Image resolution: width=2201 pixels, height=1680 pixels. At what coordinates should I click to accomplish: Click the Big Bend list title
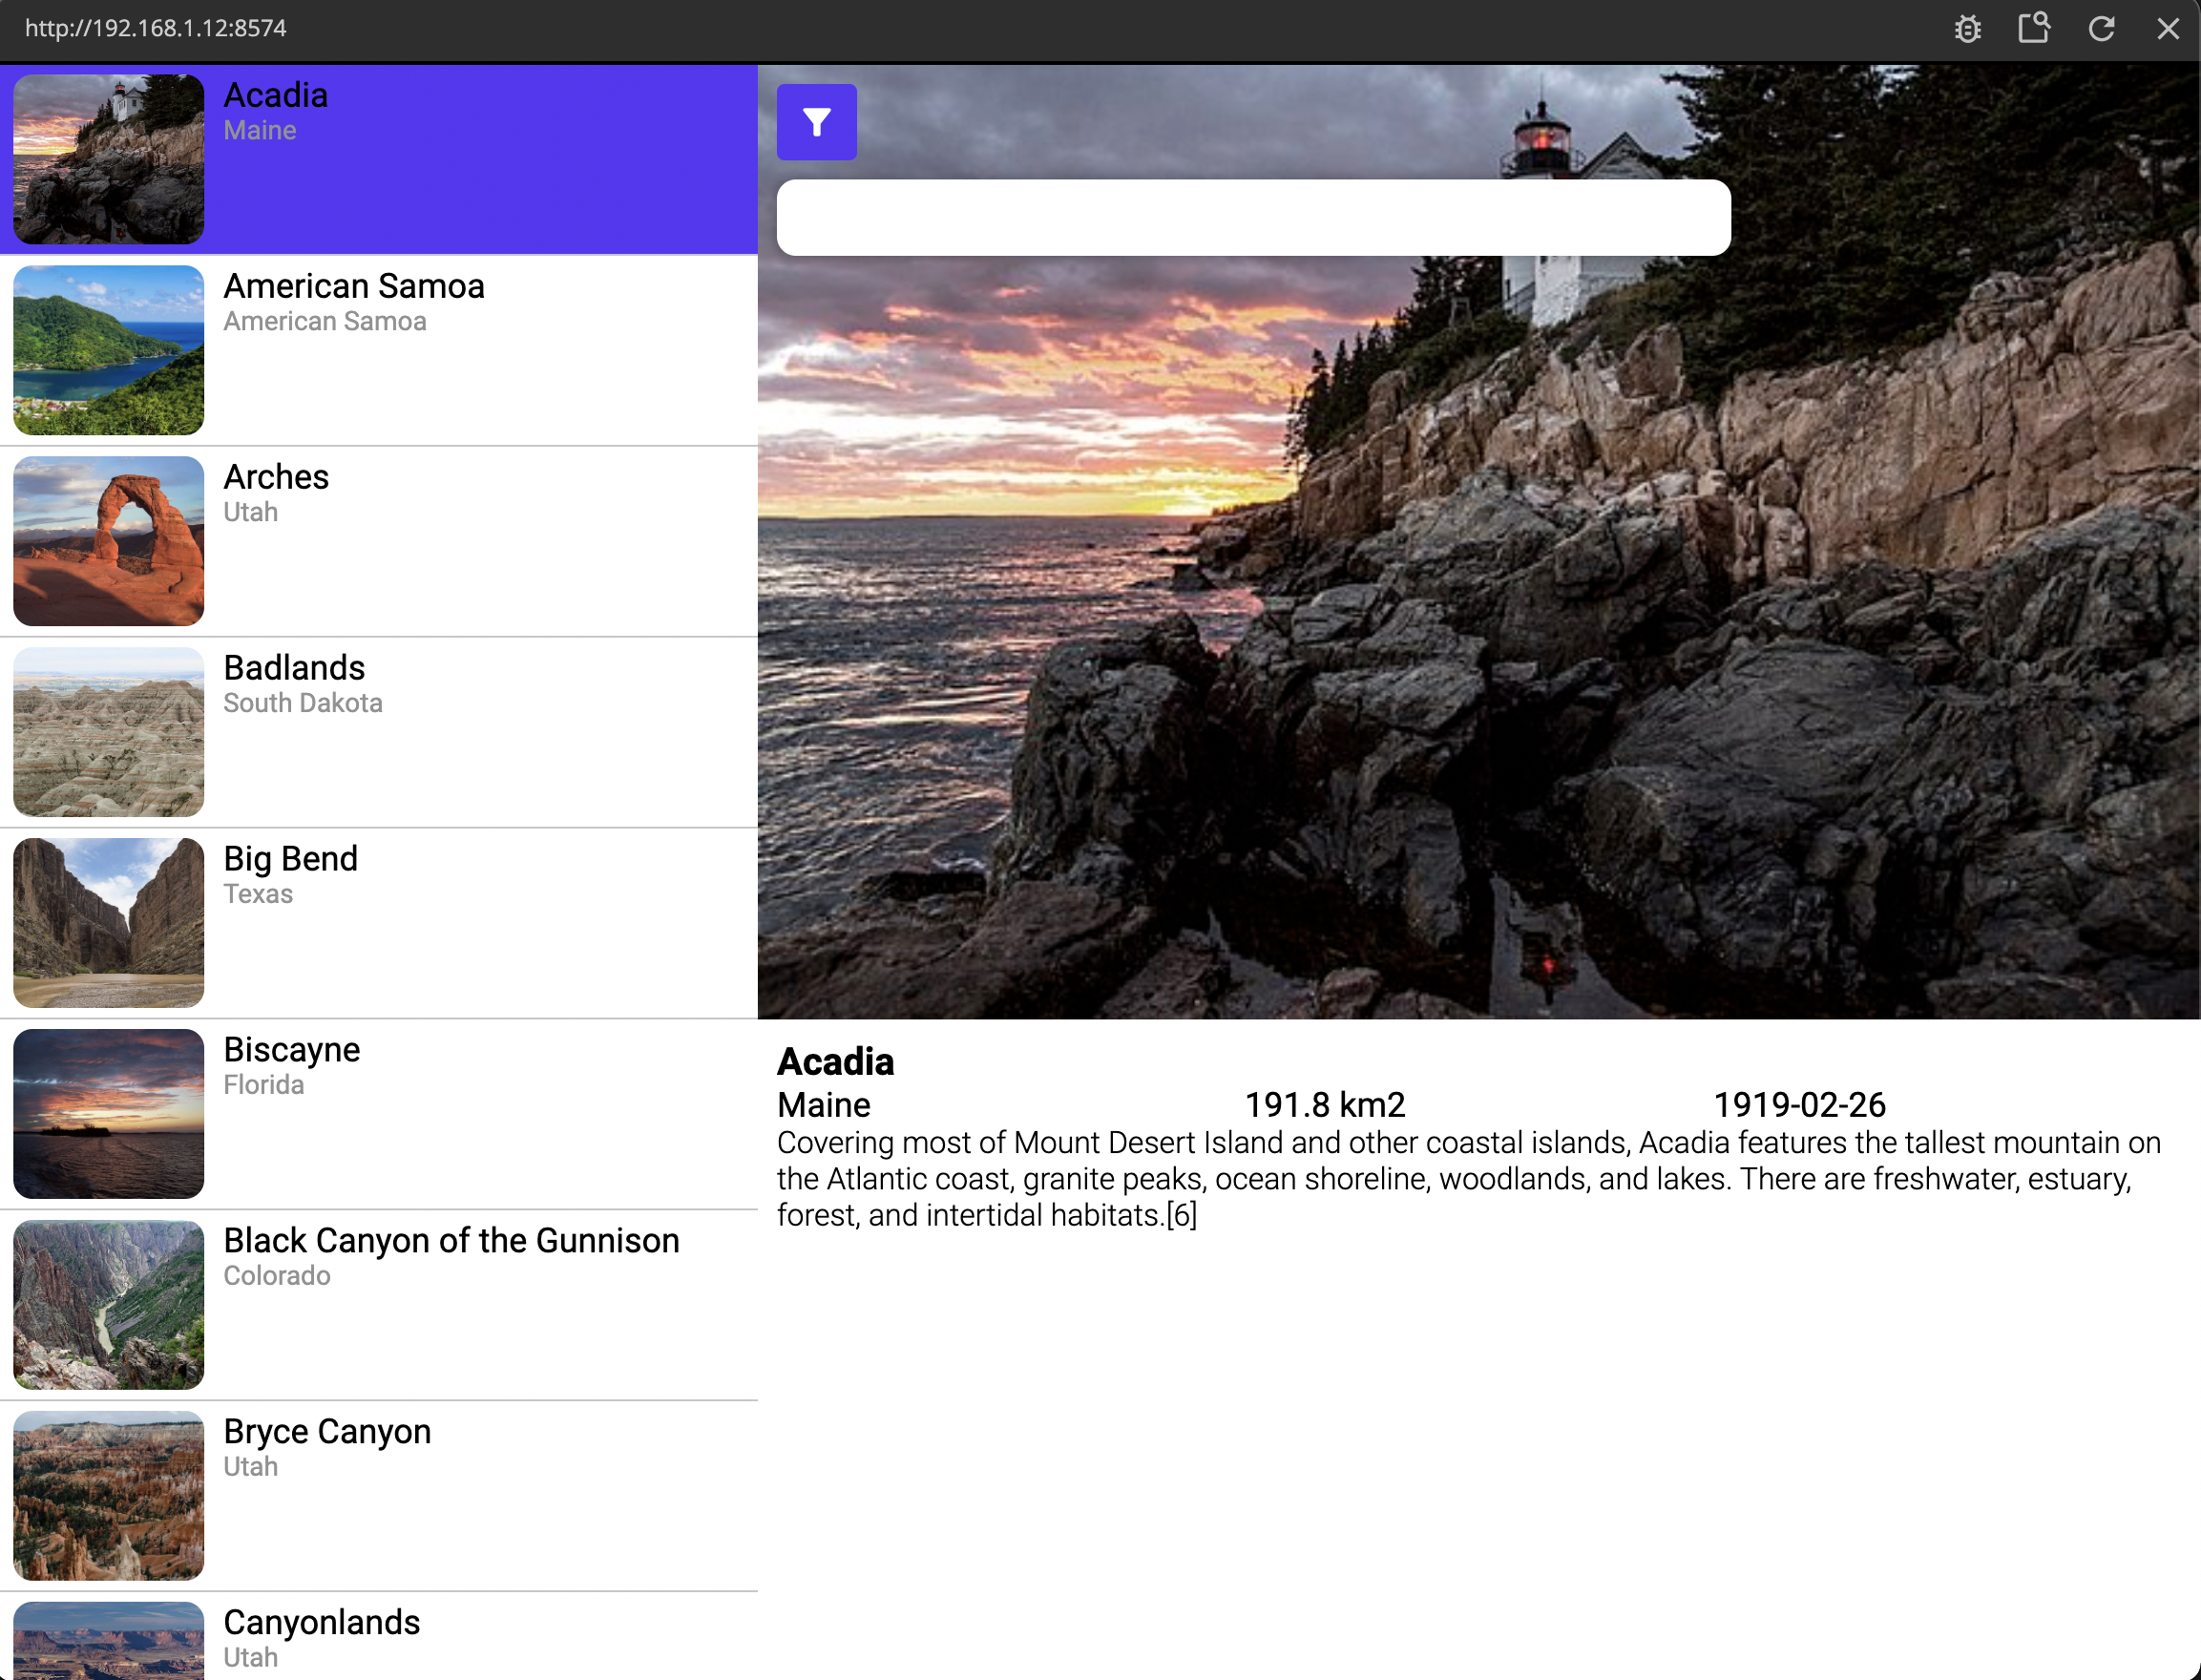click(x=291, y=859)
